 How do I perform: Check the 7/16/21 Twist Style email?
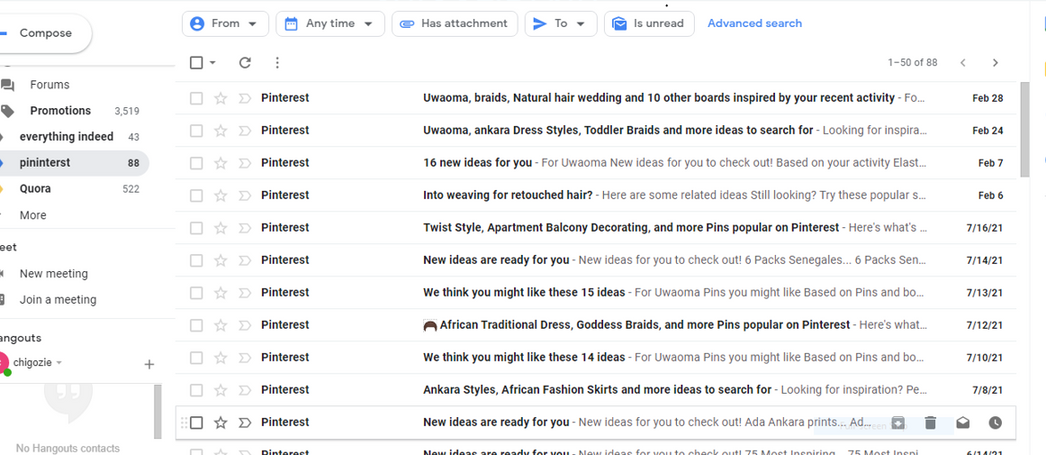tap(196, 228)
